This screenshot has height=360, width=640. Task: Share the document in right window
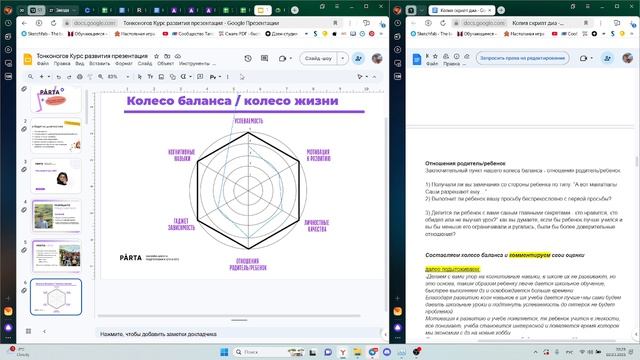pos(607,58)
